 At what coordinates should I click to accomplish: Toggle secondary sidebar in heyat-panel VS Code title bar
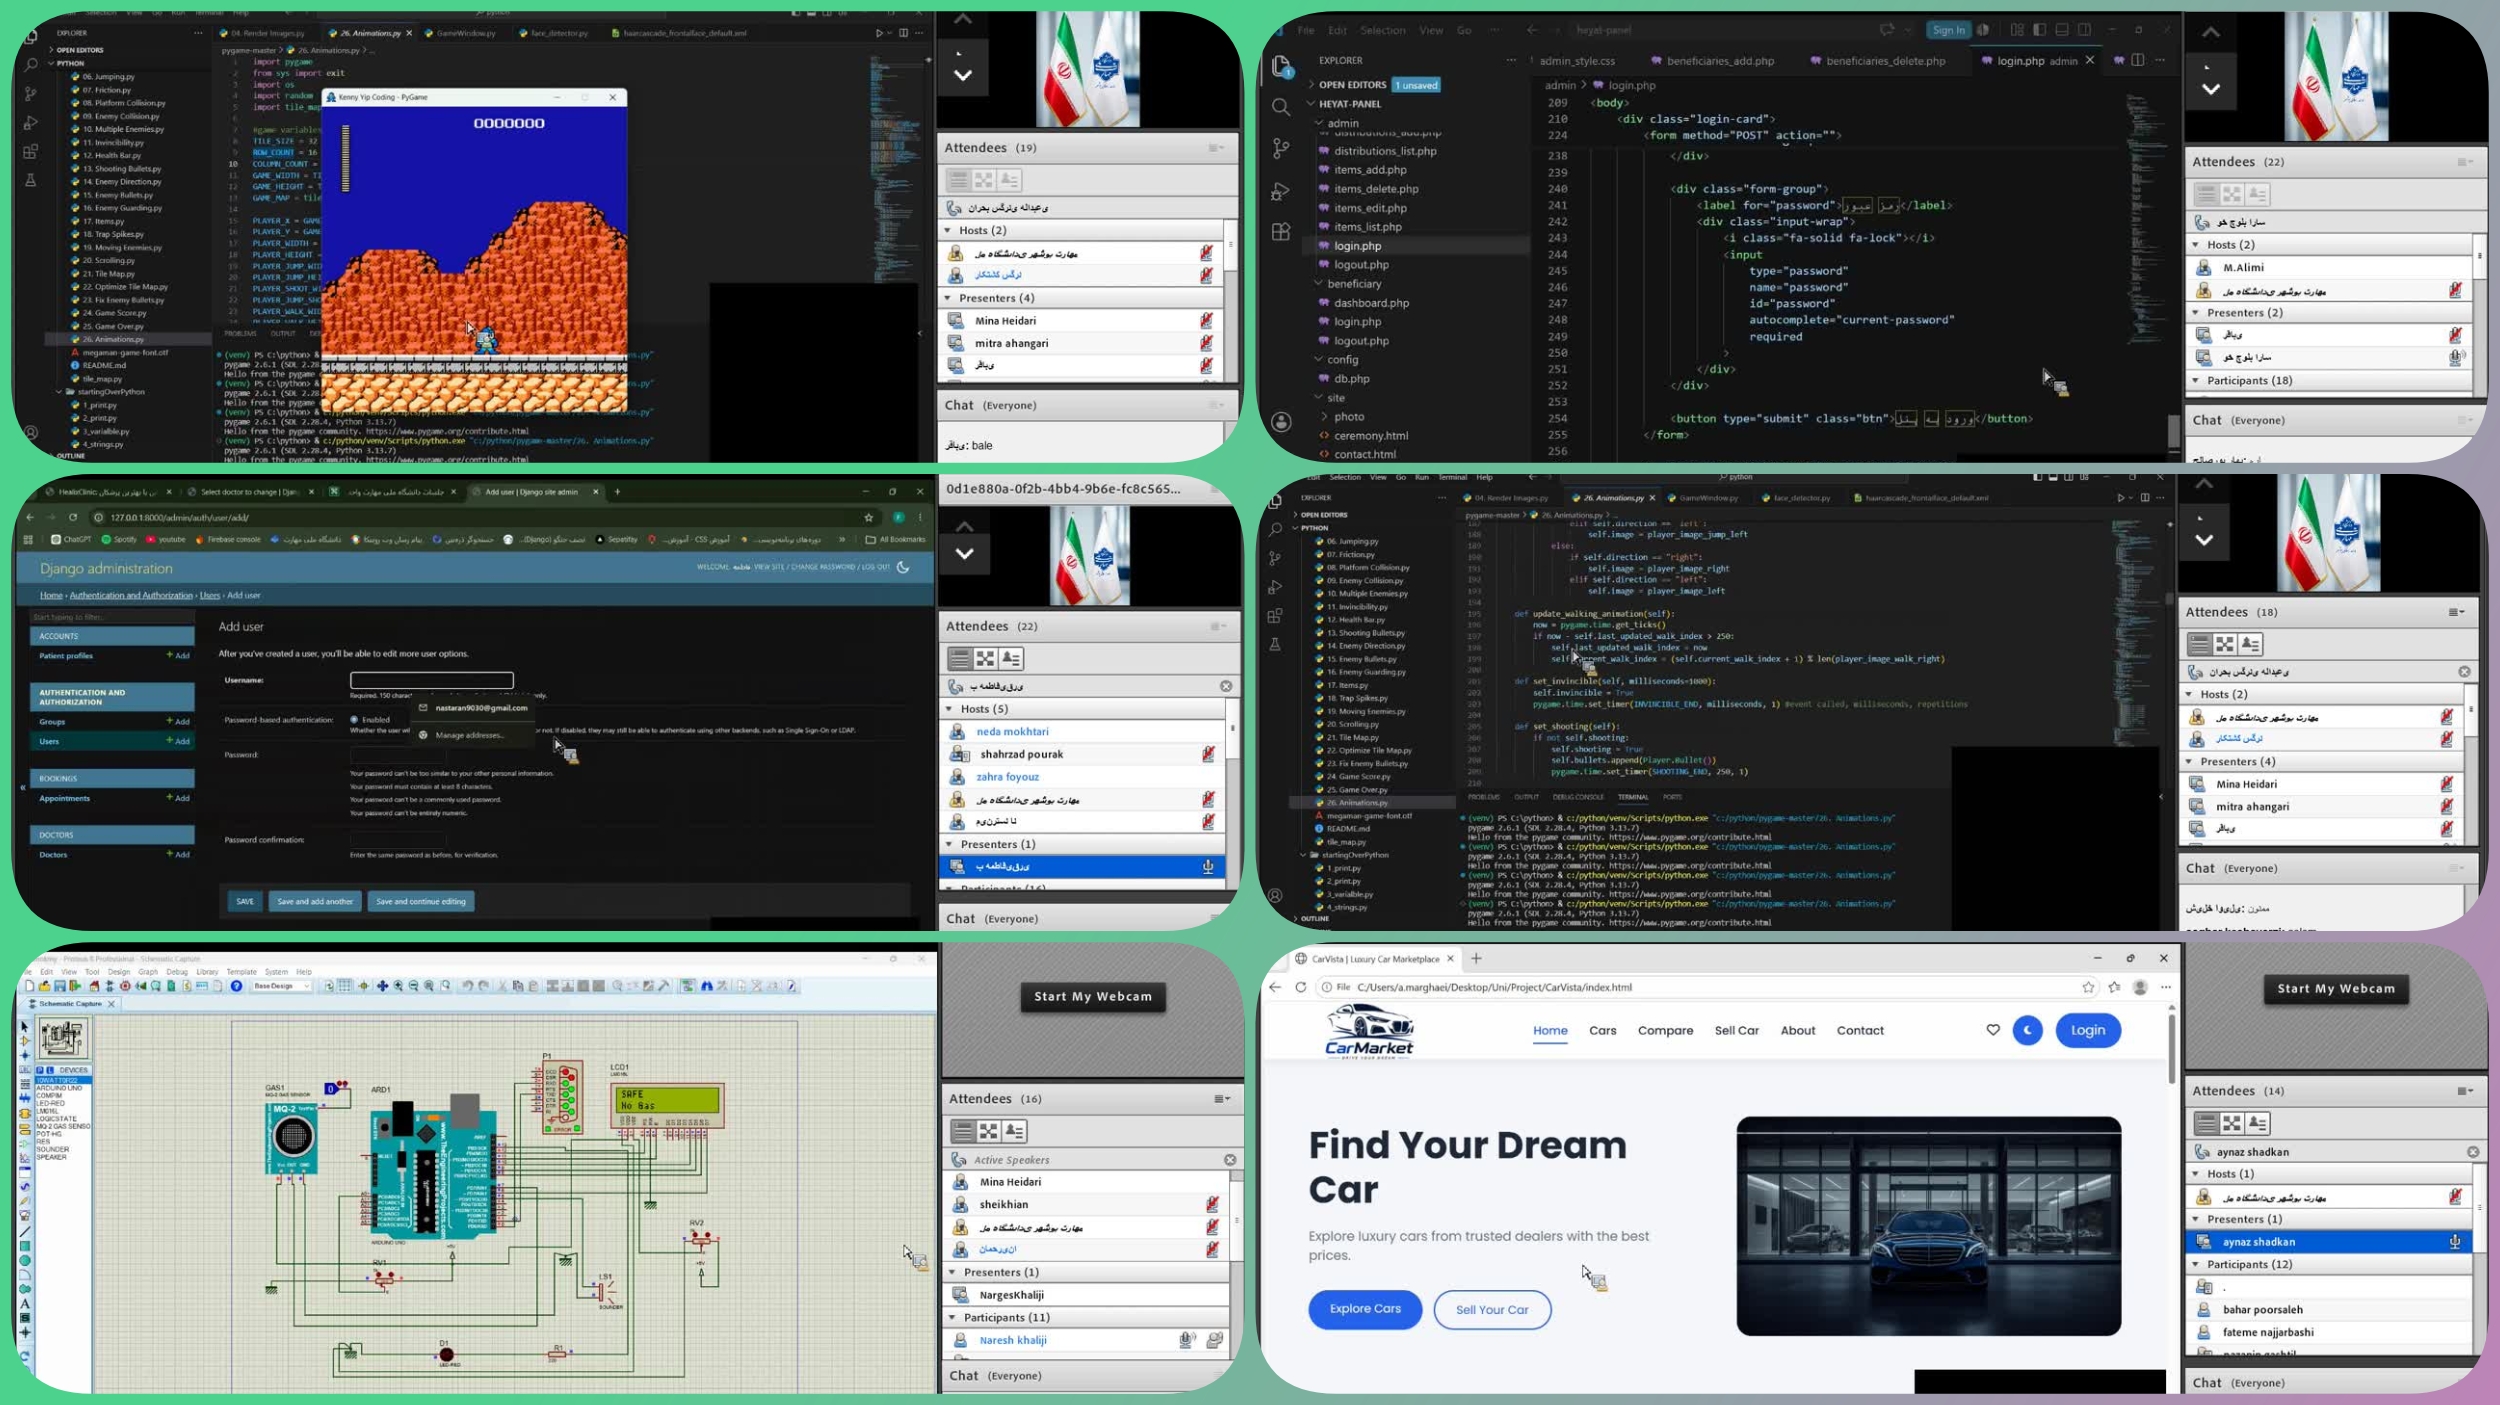pyautogui.click(x=2084, y=30)
